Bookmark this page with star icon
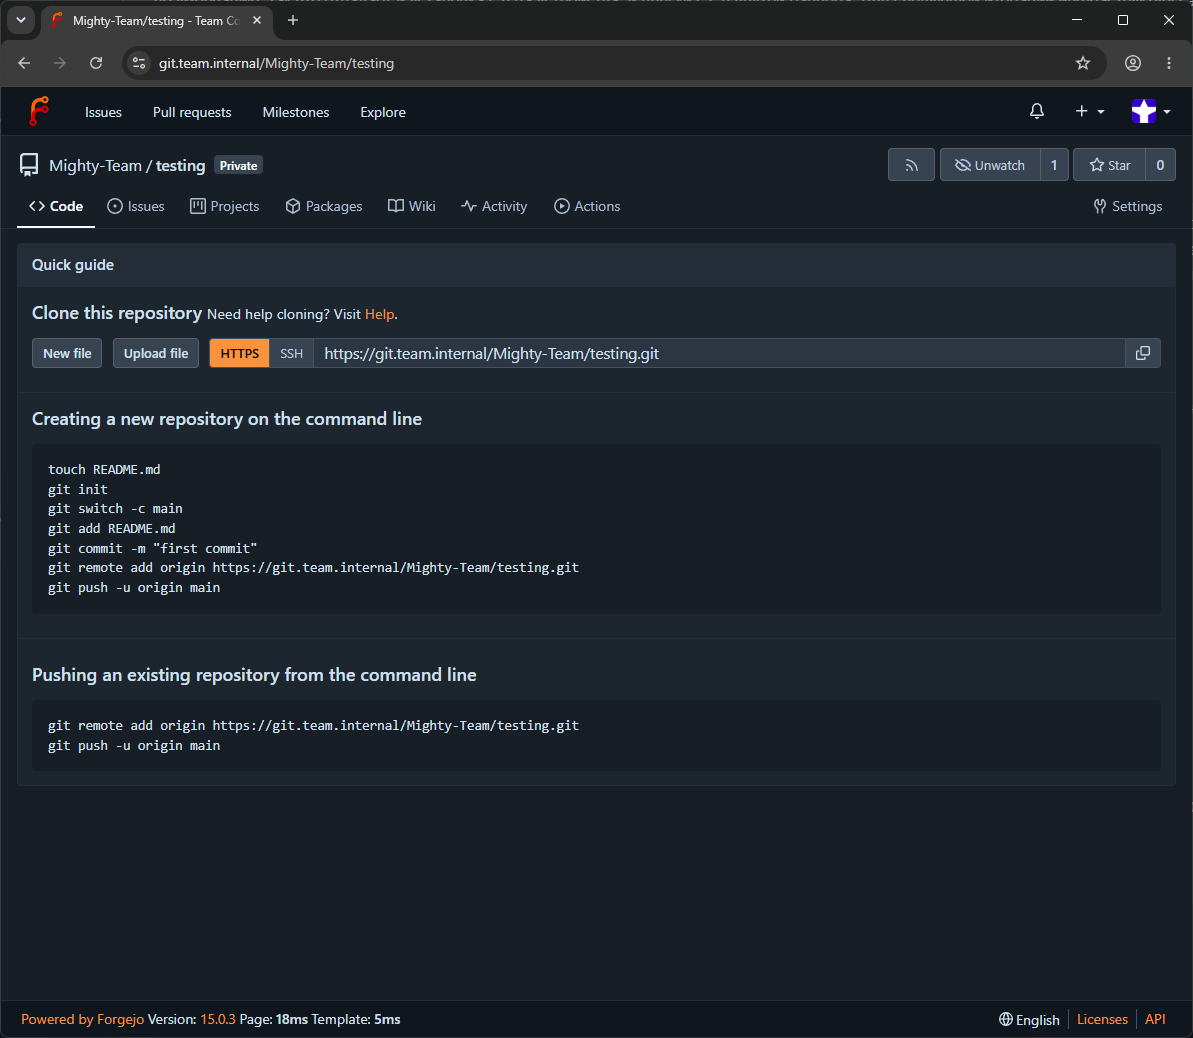 (1083, 63)
